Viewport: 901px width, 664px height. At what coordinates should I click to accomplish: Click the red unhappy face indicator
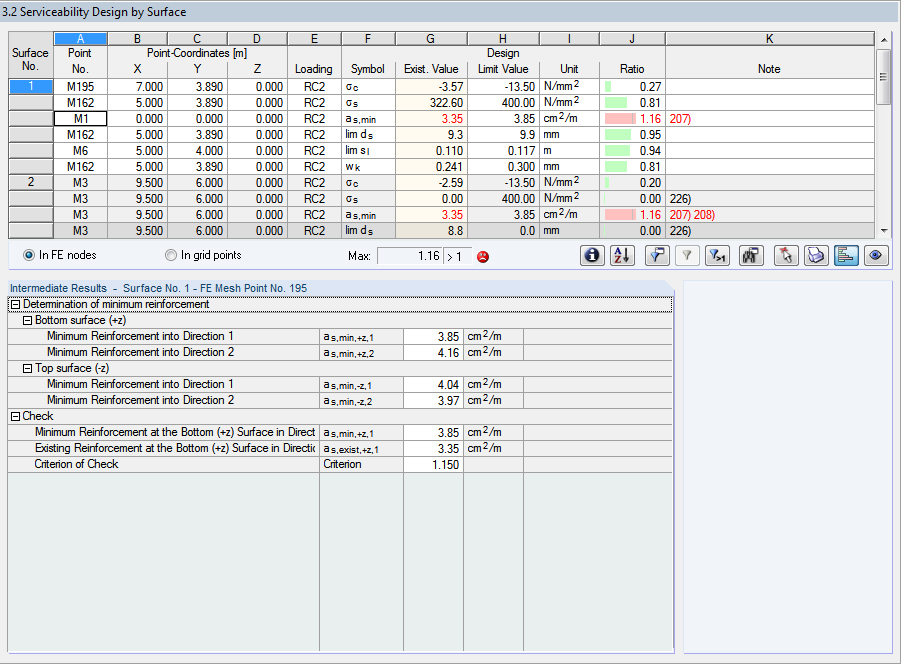482,256
